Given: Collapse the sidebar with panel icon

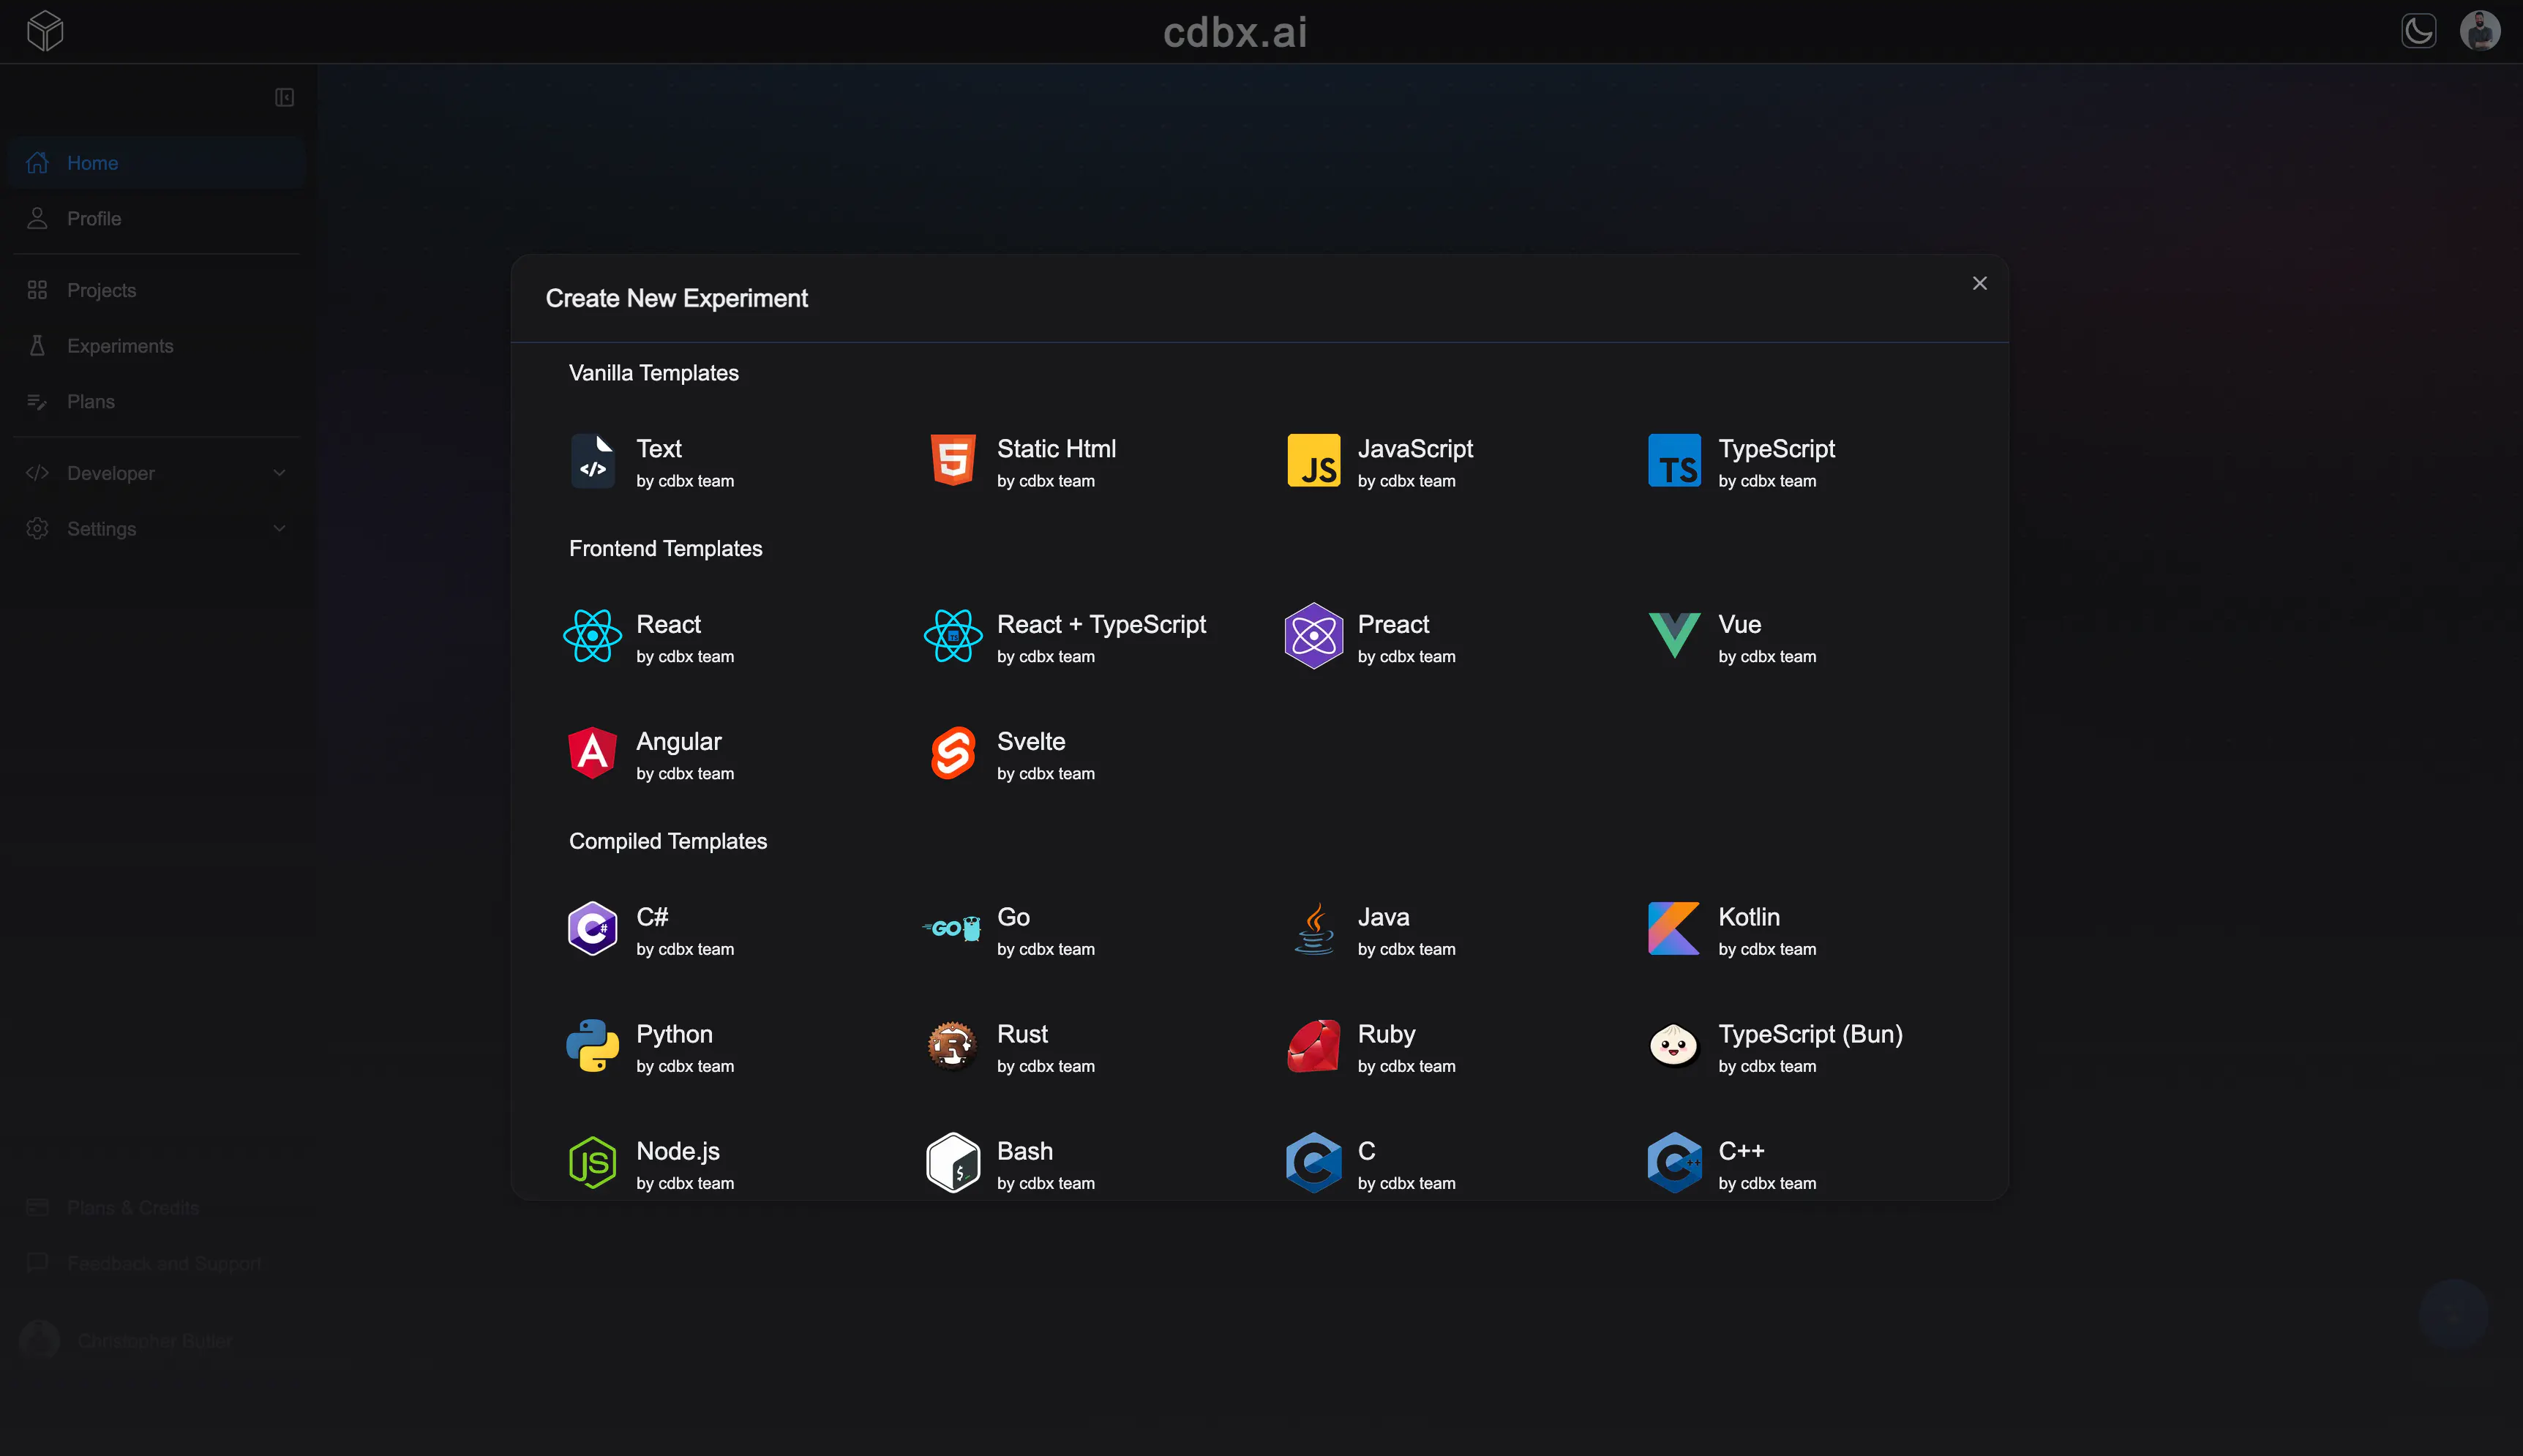Looking at the screenshot, I should point(284,97).
